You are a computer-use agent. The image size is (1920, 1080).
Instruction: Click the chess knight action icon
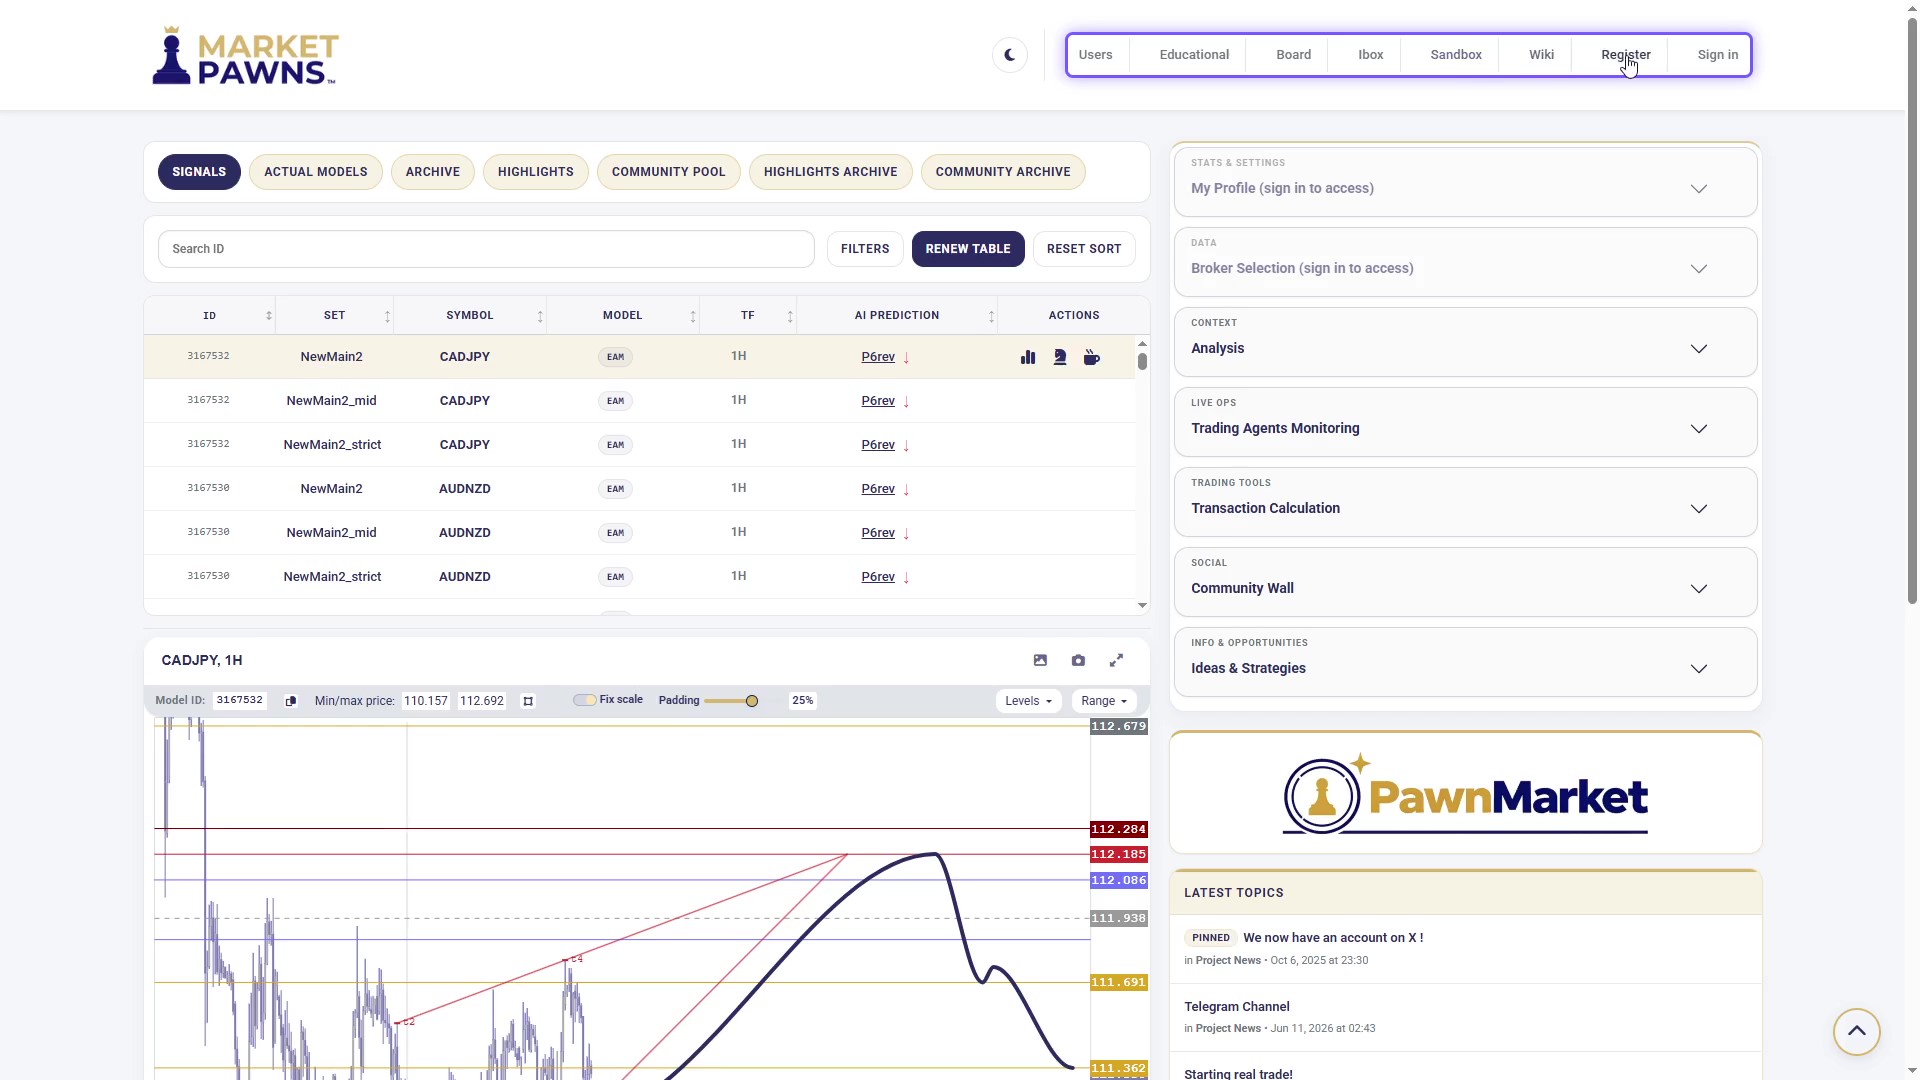[x=1060, y=357]
